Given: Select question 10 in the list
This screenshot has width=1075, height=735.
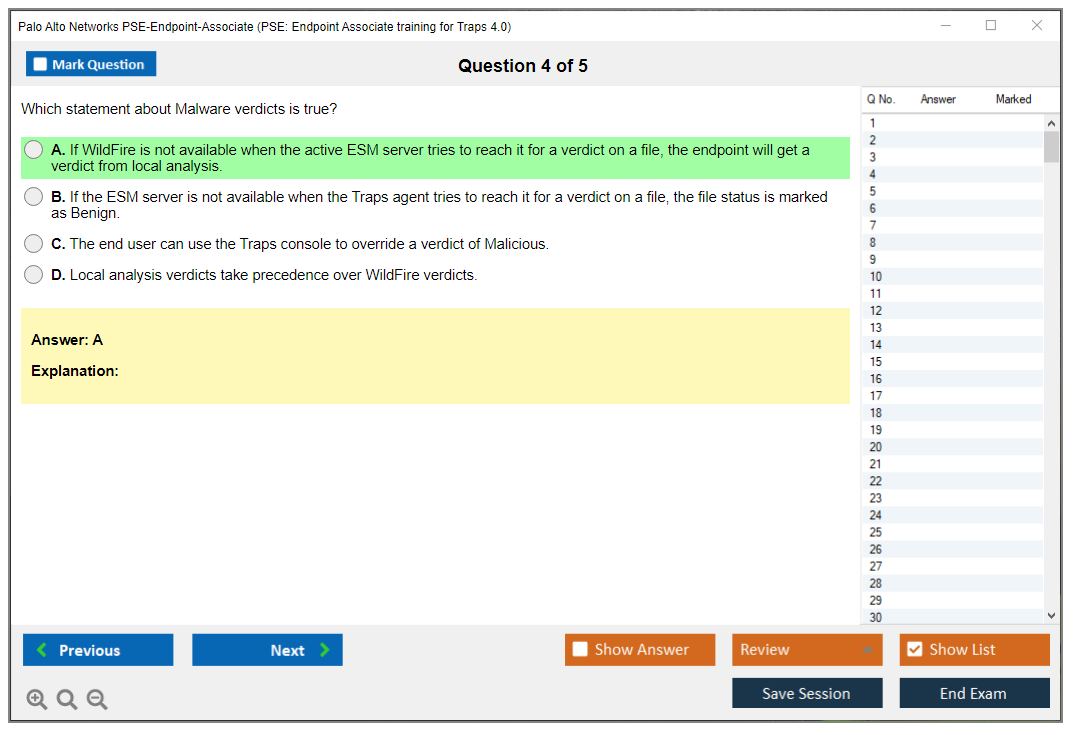Looking at the screenshot, I should pos(876,277).
